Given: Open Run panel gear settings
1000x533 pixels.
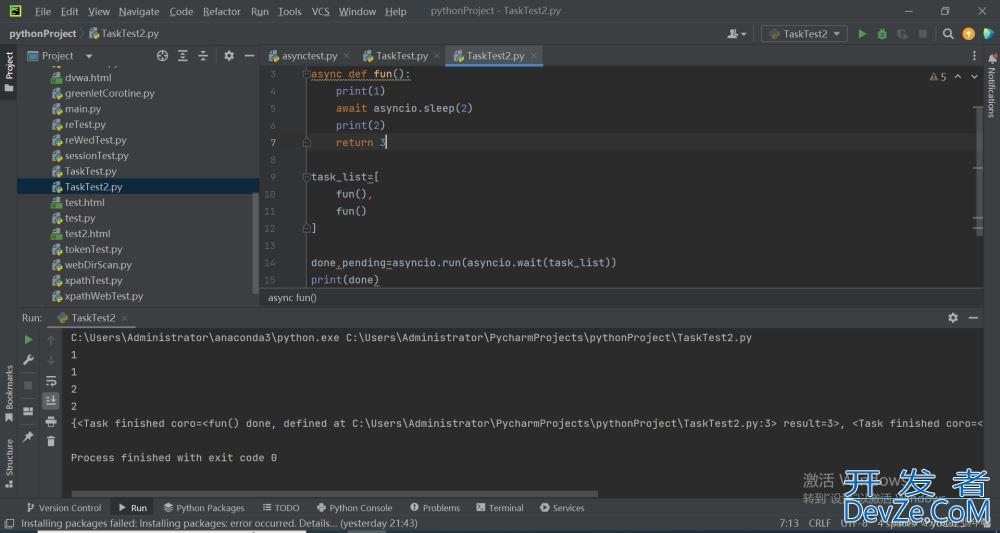Looking at the screenshot, I should 953,318.
